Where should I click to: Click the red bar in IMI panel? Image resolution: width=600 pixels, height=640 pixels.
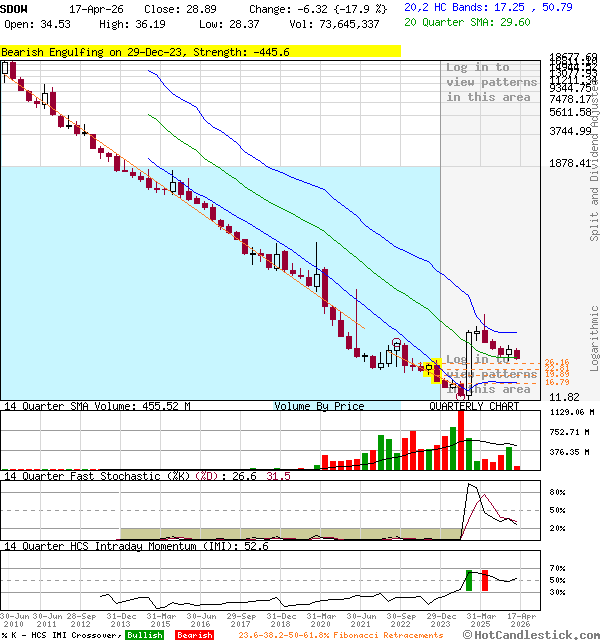485,580
